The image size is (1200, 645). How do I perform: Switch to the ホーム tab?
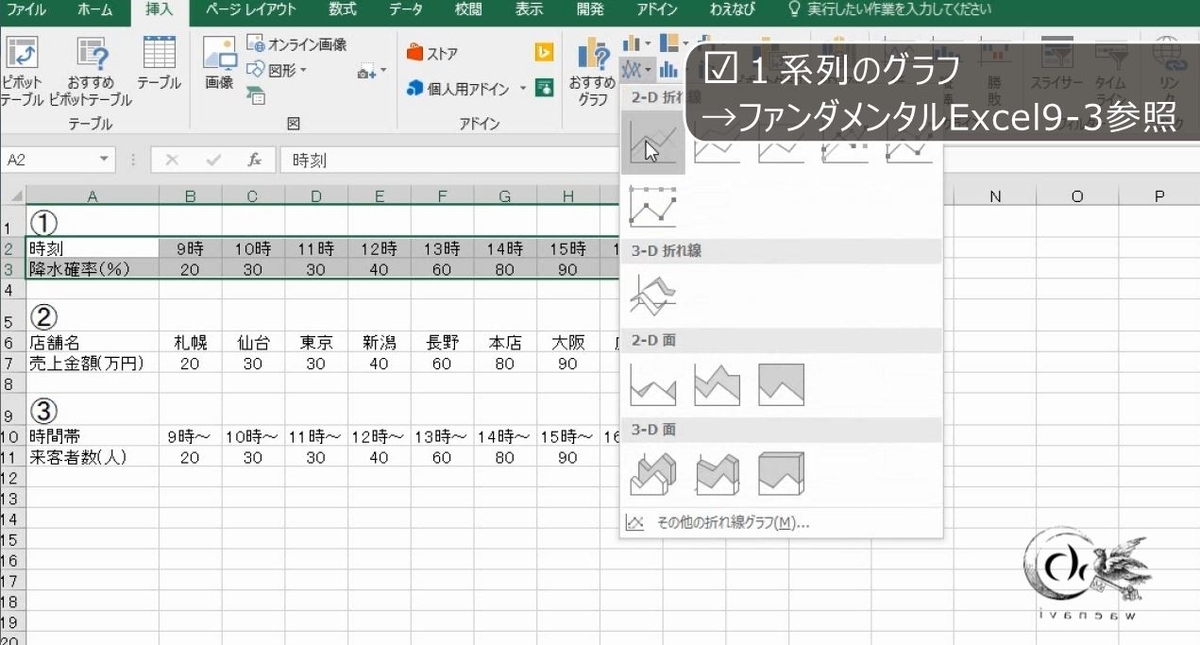(95, 10)
